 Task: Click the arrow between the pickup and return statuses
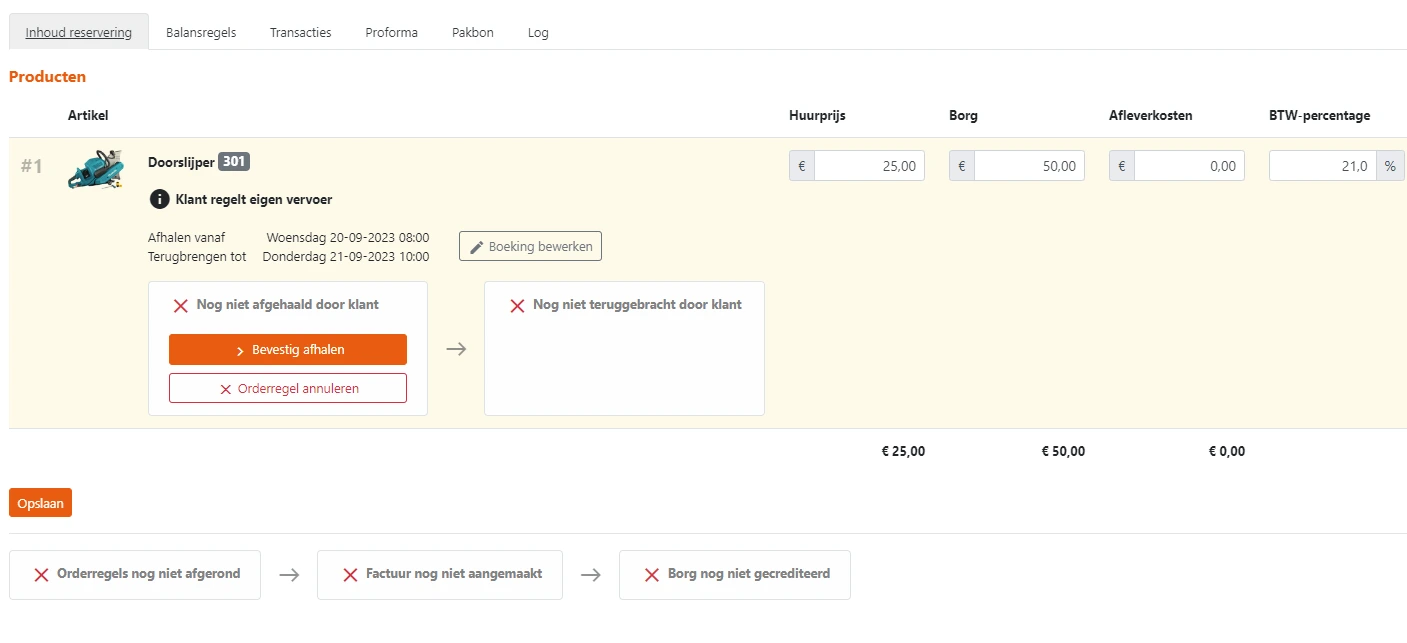[456, 348]
